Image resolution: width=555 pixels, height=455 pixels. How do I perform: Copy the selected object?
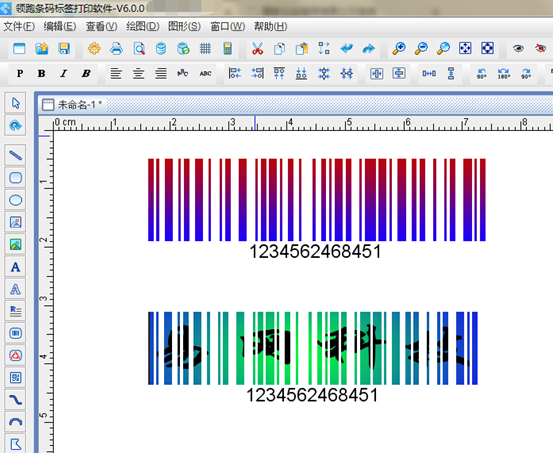279,48
